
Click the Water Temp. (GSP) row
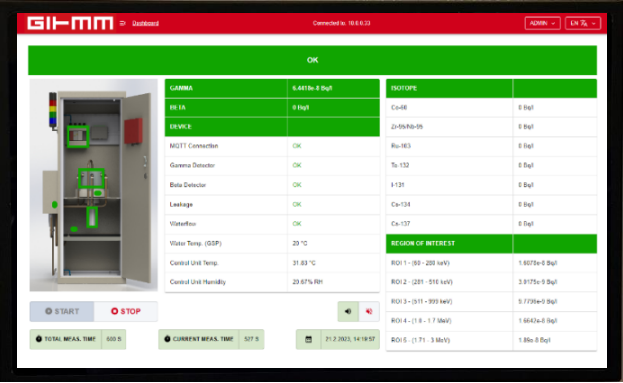click(x=272, y=243)
